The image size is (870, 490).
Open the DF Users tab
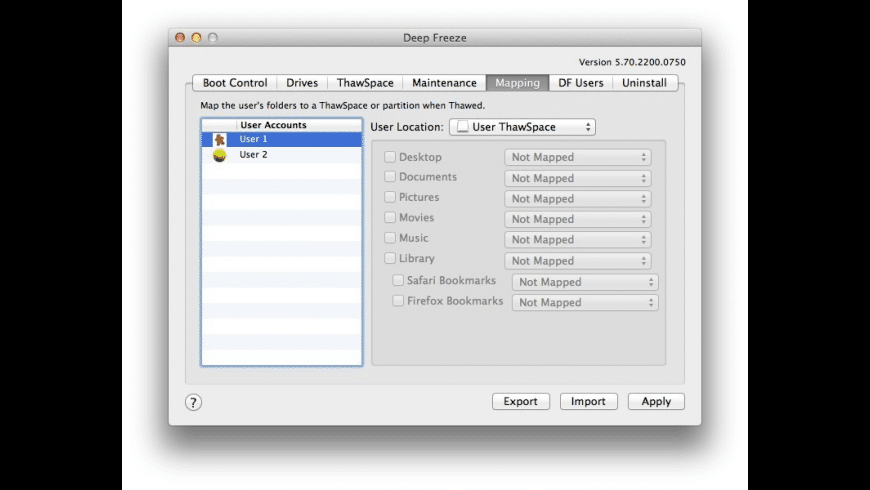point(580,83)
